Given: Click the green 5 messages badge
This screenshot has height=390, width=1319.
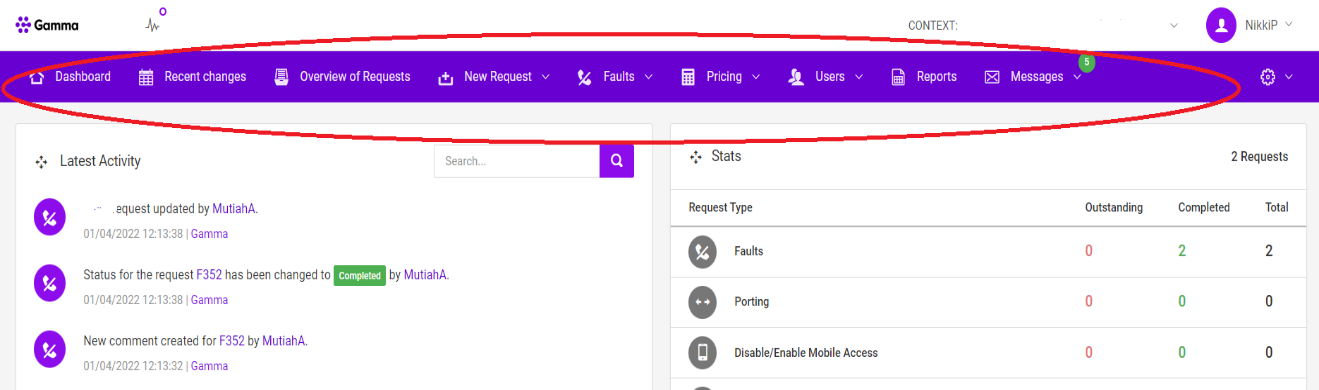Looking at the screenshot, I should (x=1087, y=62).
